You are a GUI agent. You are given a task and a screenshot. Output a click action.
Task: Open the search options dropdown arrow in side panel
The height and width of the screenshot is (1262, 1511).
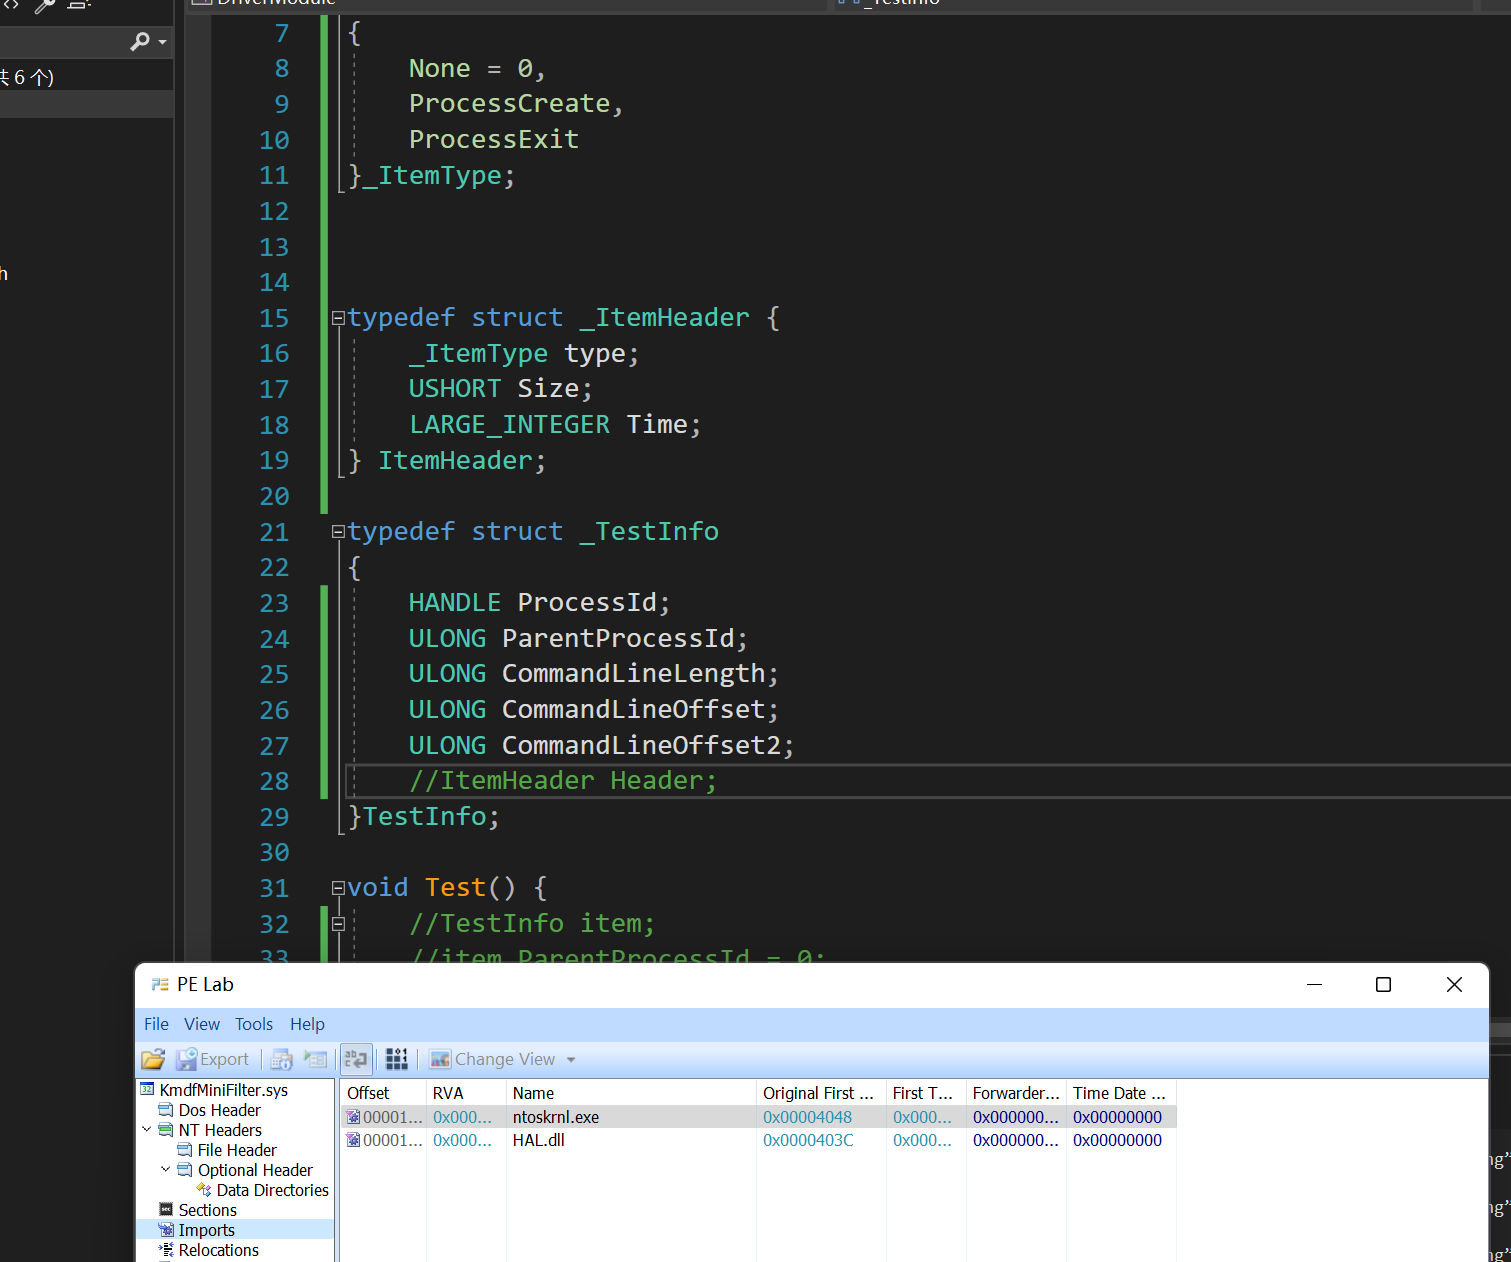163,42
